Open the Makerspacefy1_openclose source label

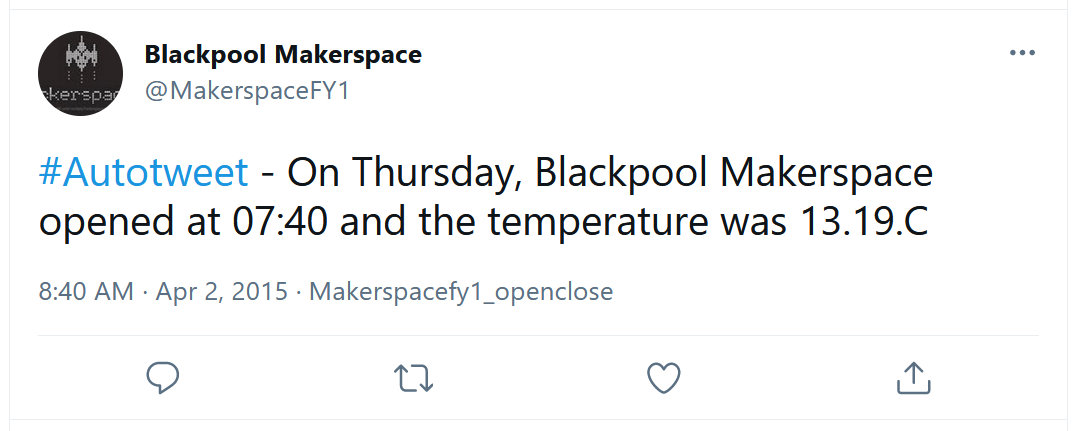pyautogui.click(x=461, y=292)
